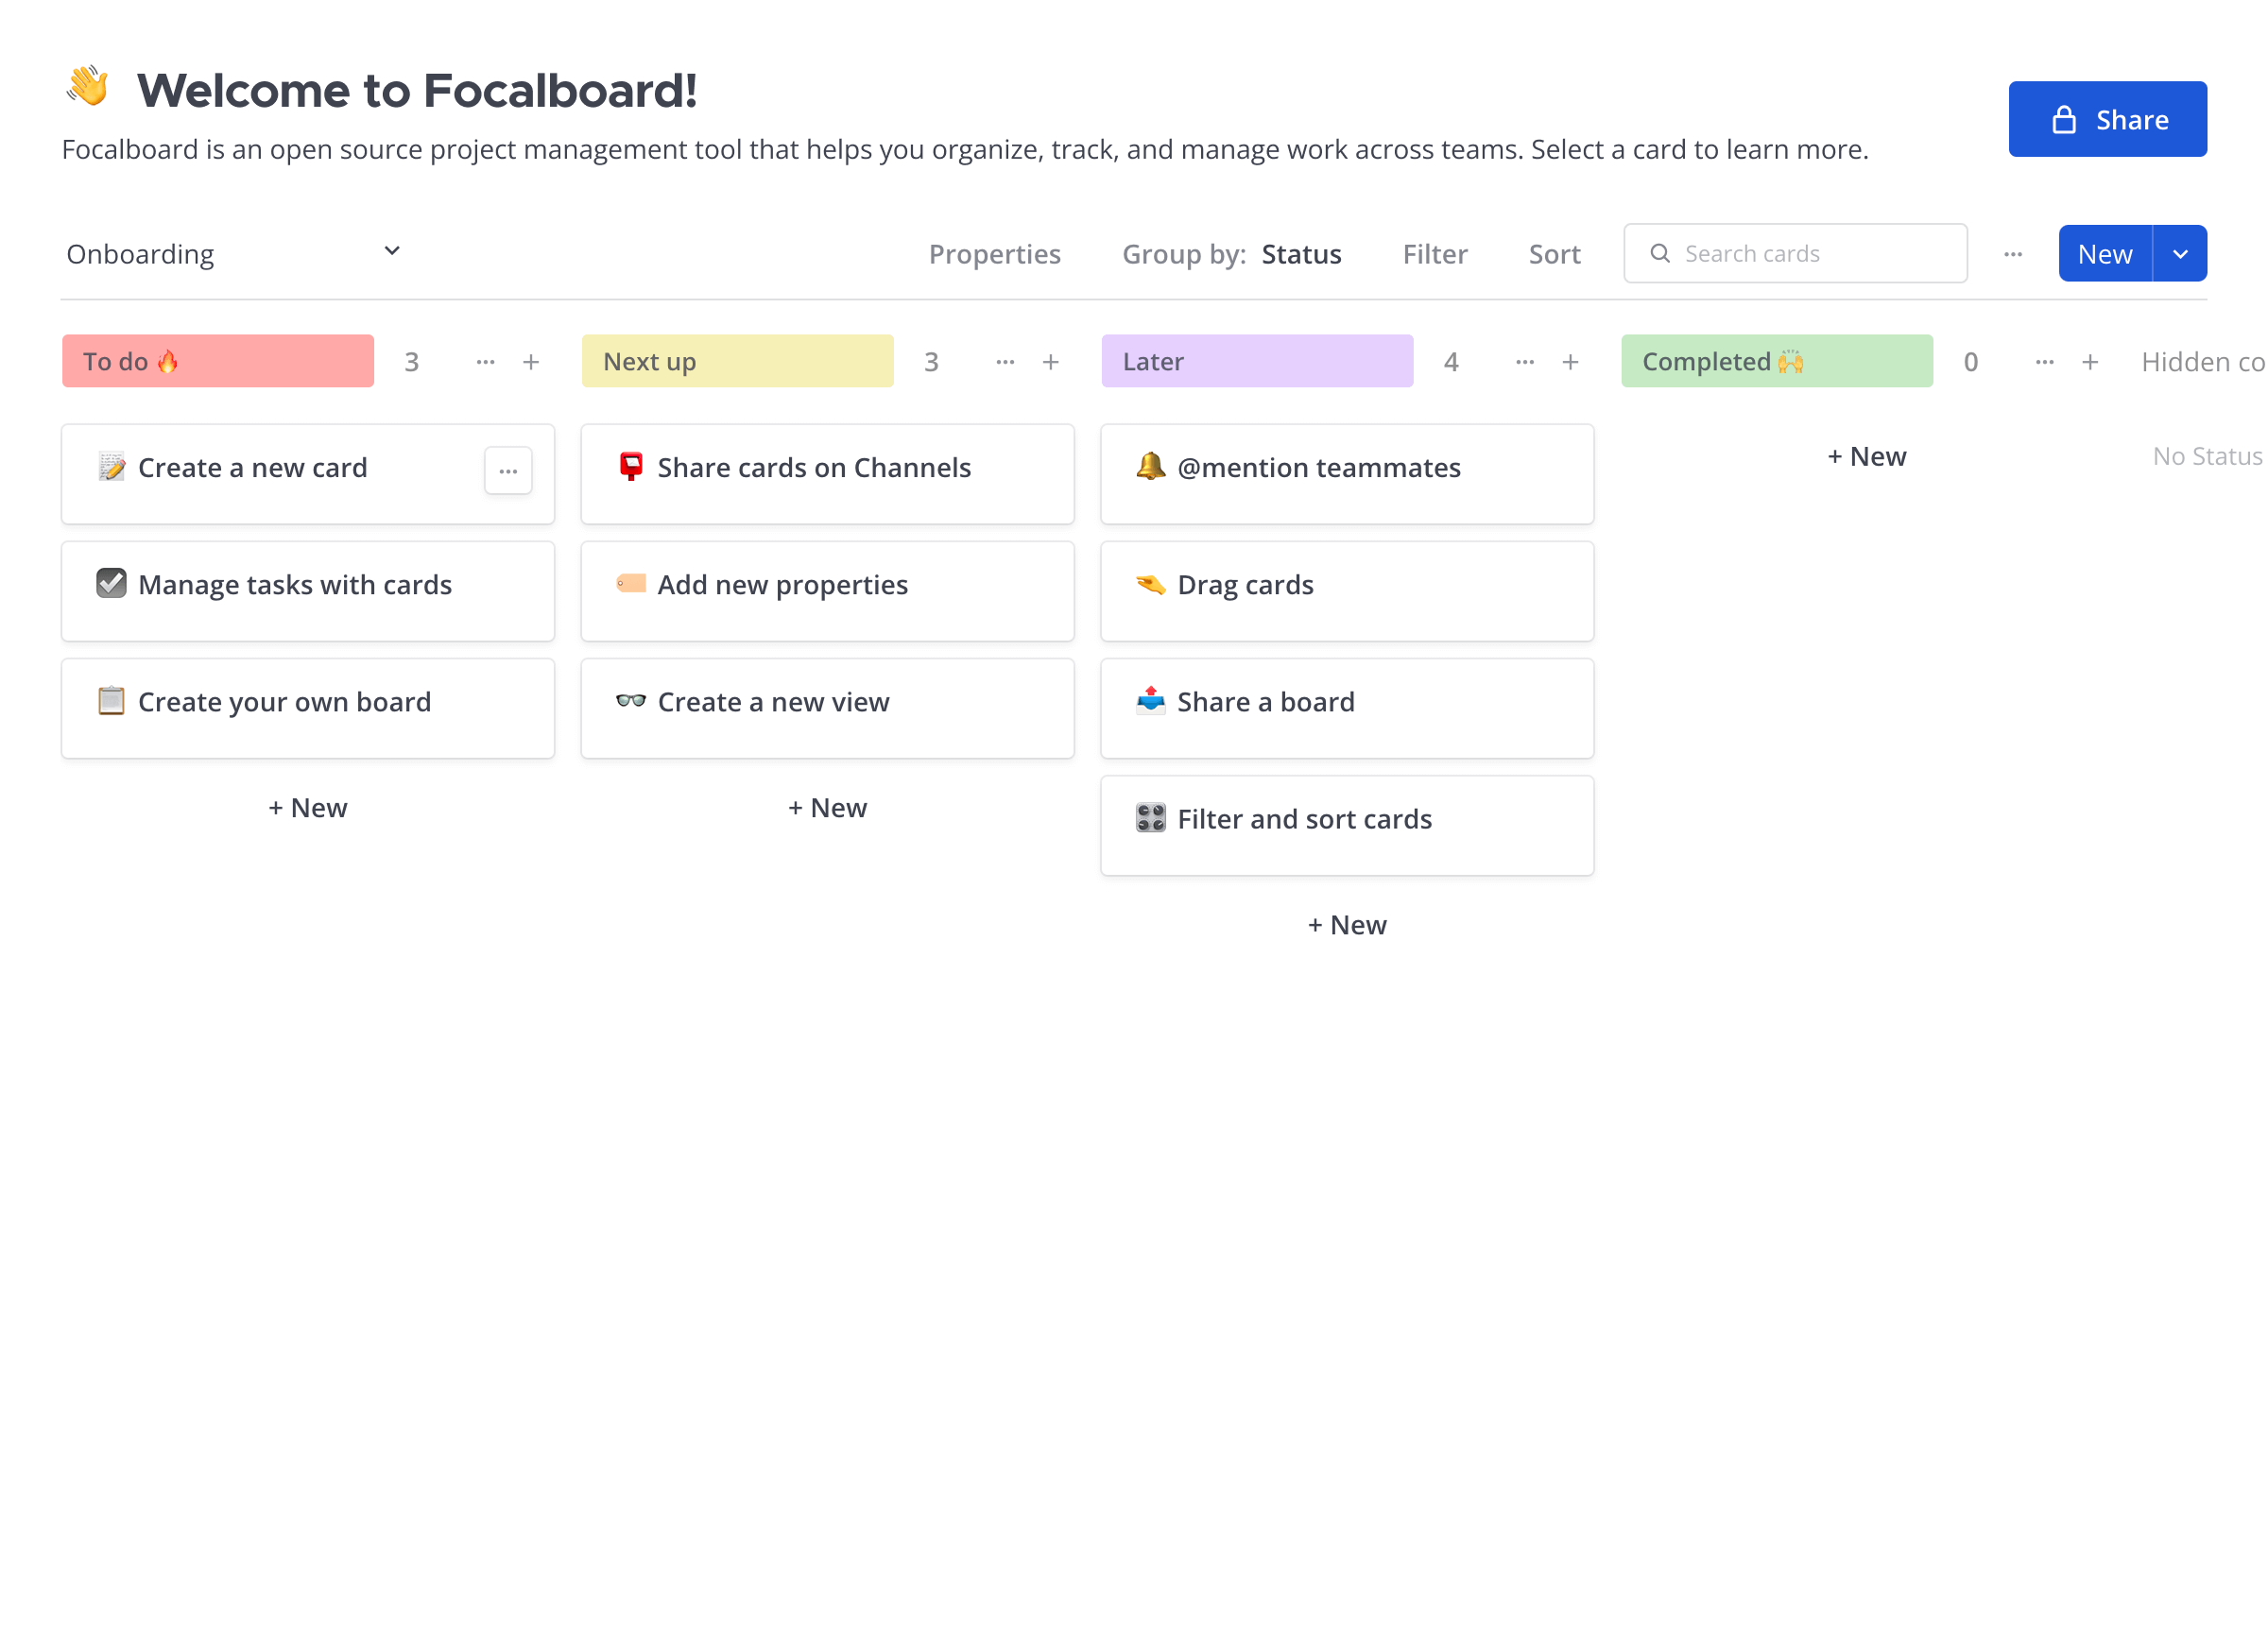Click the pin icon on Share cards on Channels
Screen dimensions: 2268x1625
point(629,466)
